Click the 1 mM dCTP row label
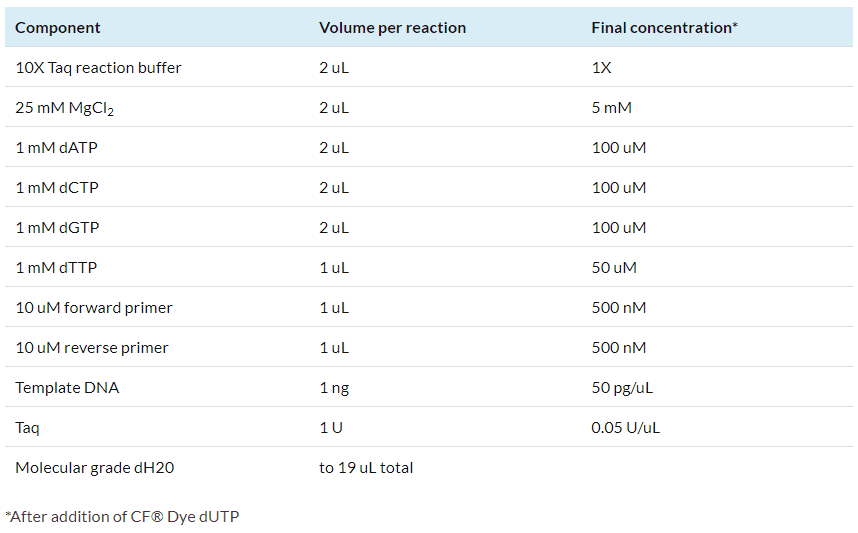Screen dimensions: 858x533 (x=56, y=188)
